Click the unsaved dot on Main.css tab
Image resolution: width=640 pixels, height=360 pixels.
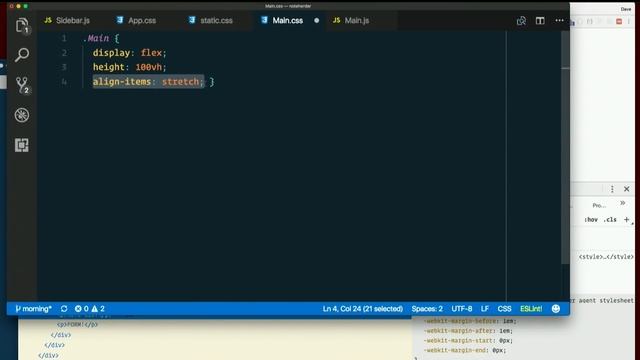pos(317,20)
